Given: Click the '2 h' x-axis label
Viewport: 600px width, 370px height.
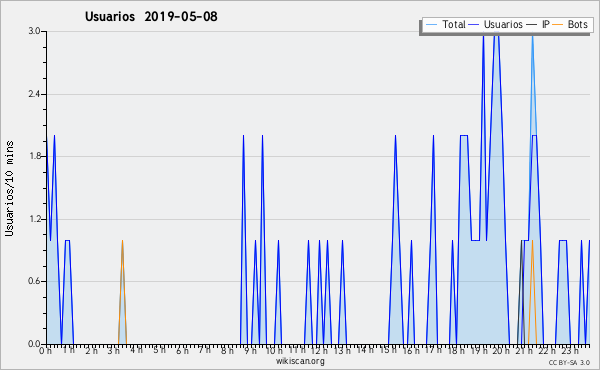Looking at the screenshot, I should click(x=91, y=350).
